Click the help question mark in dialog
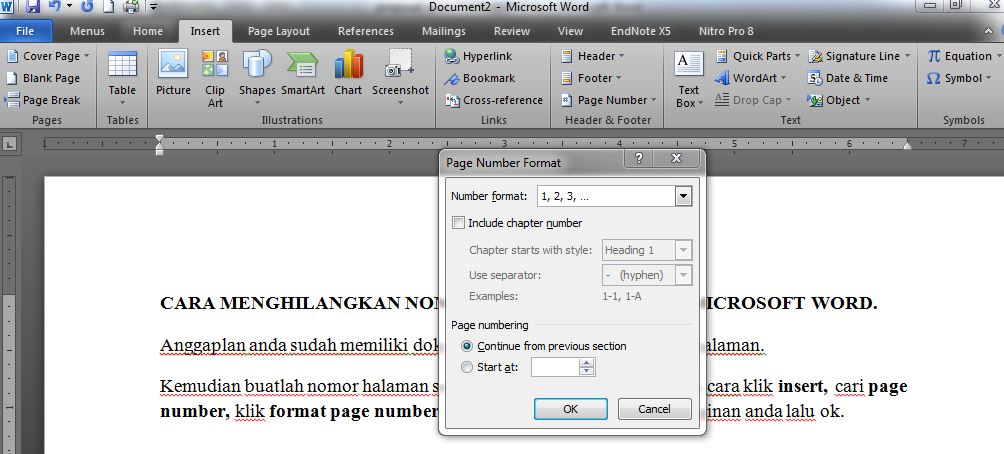1004x454 pixels. 639,159
